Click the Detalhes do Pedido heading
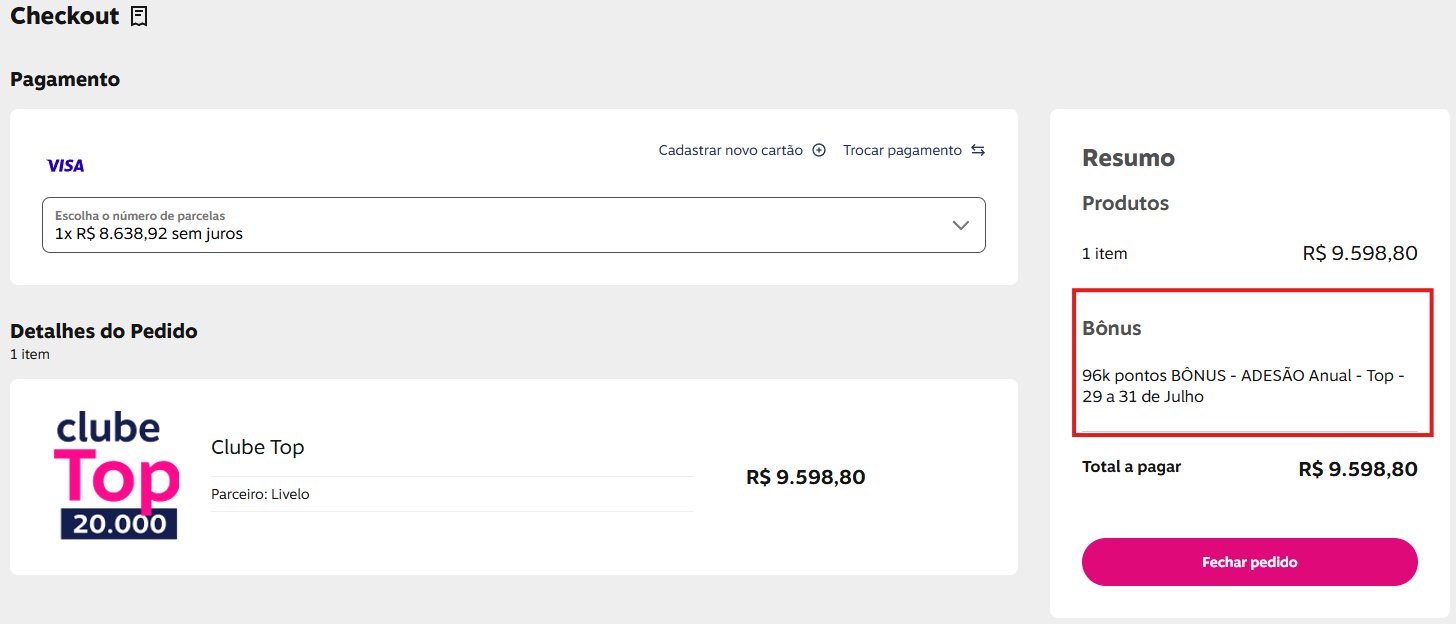Image resolution: width=1456 pixels, height=624 pixels. pyautogui.click(x=104, y=331)
